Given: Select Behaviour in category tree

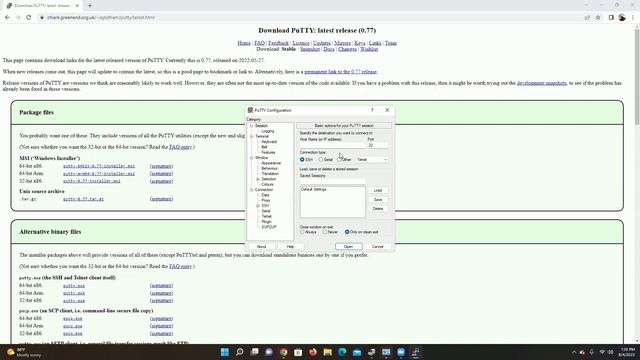Looking at the screenshot, I should [269, 168].
